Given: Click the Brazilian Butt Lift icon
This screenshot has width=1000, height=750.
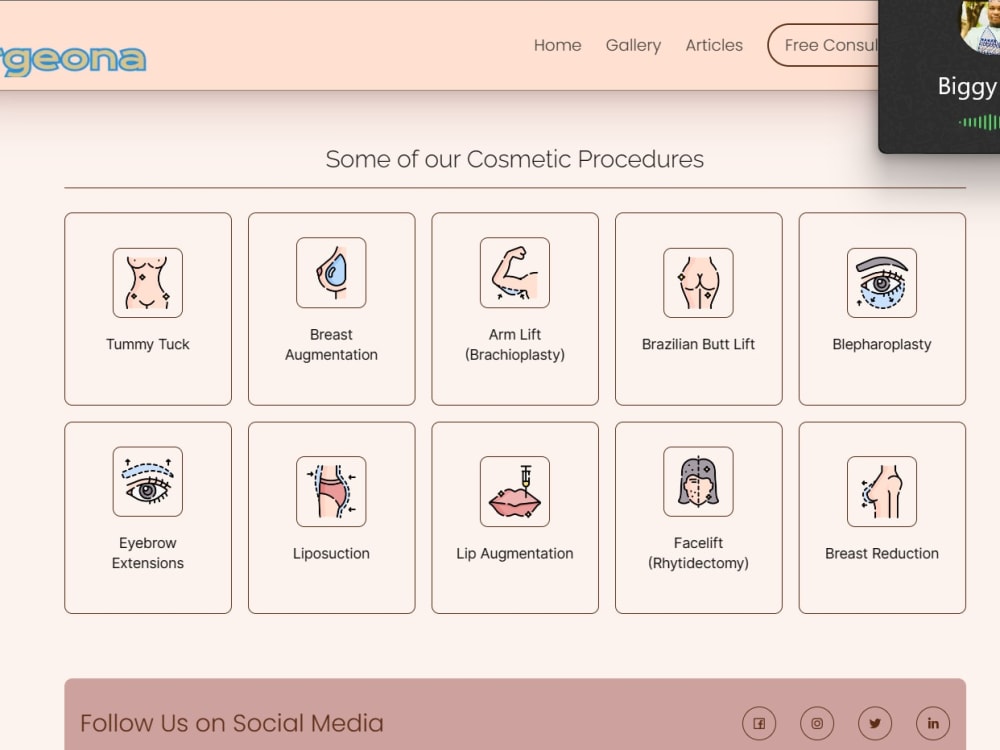Looking at the screenshot, I should pyautogui.click(x=698, y=283).
